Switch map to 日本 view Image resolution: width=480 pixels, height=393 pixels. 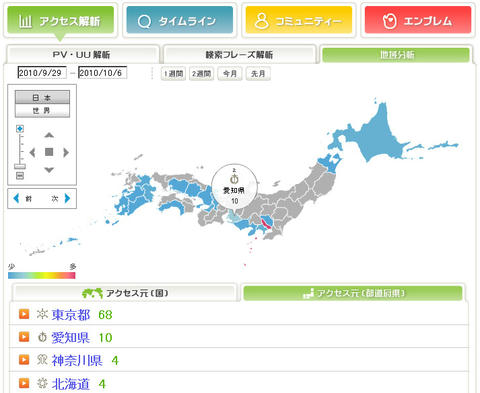point(42,97)
